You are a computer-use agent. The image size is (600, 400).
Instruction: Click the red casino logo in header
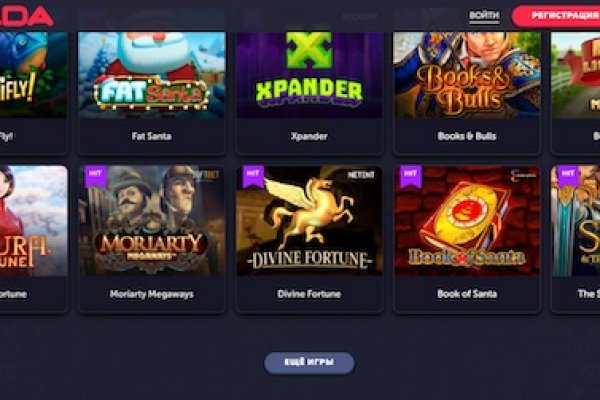pos(26,15)
